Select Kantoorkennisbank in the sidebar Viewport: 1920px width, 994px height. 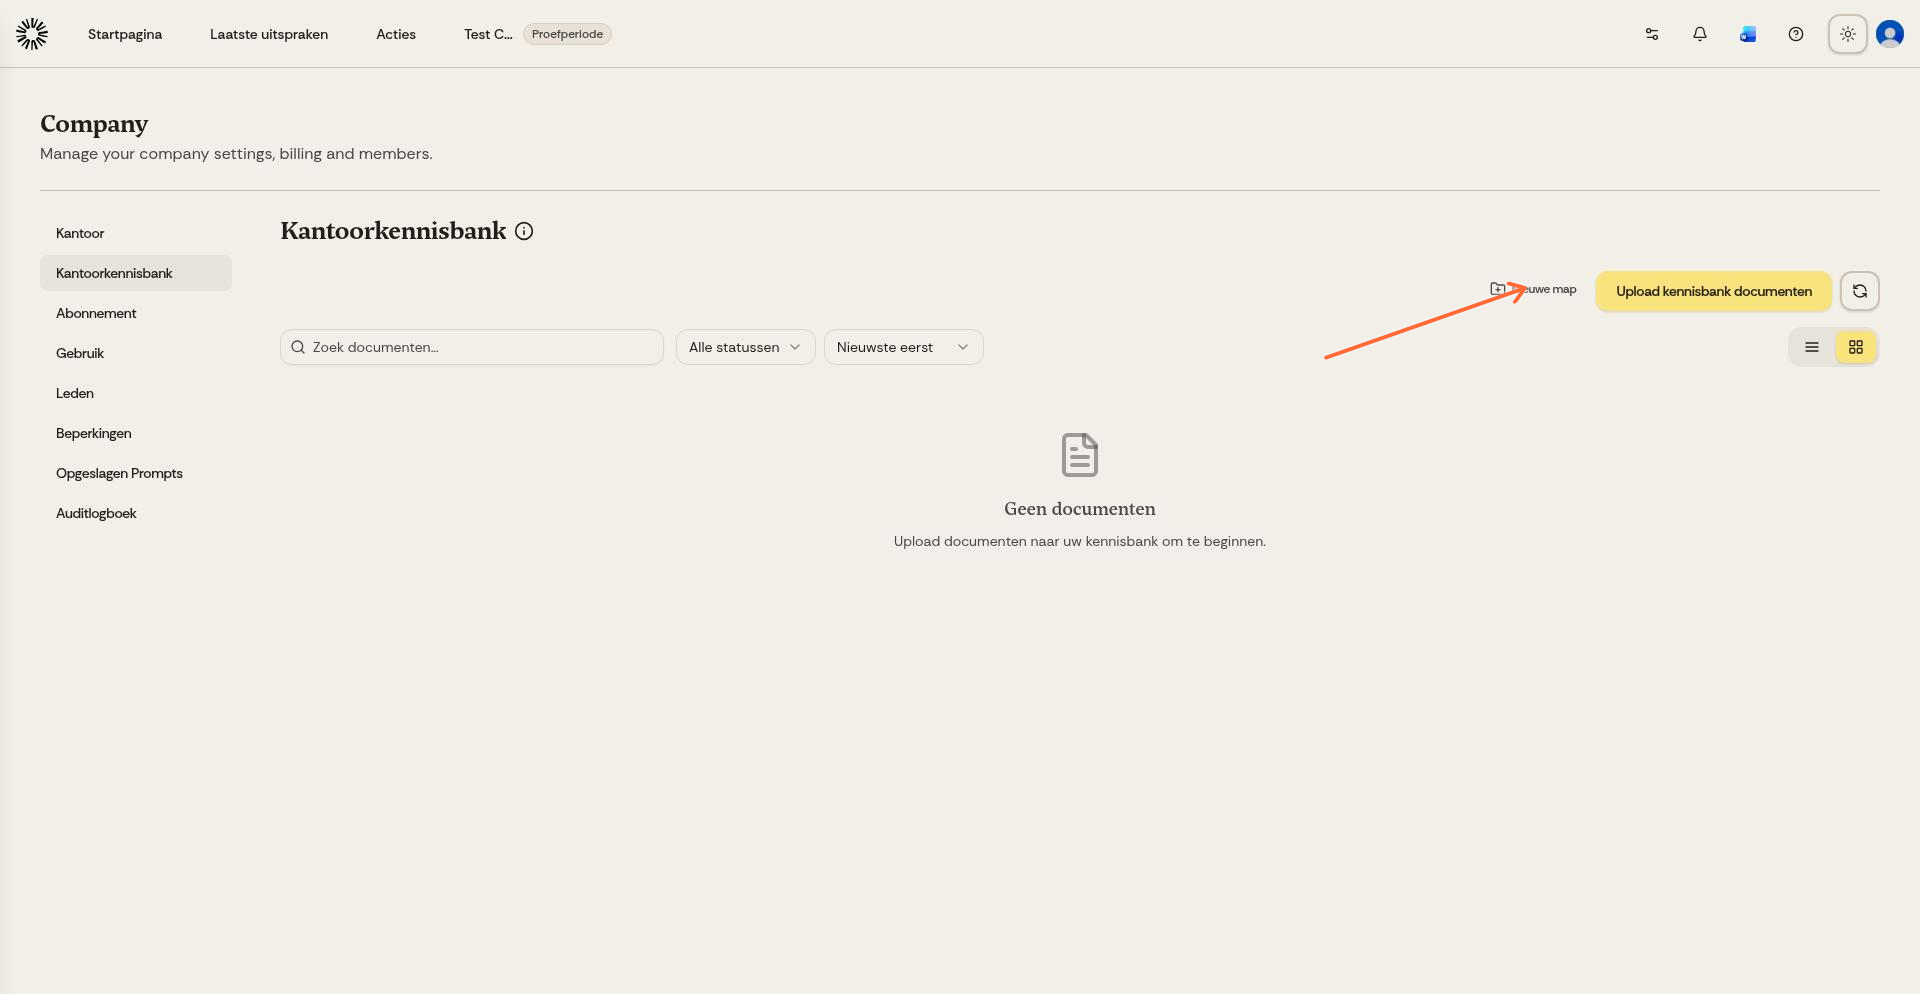(x=136, y=273)
